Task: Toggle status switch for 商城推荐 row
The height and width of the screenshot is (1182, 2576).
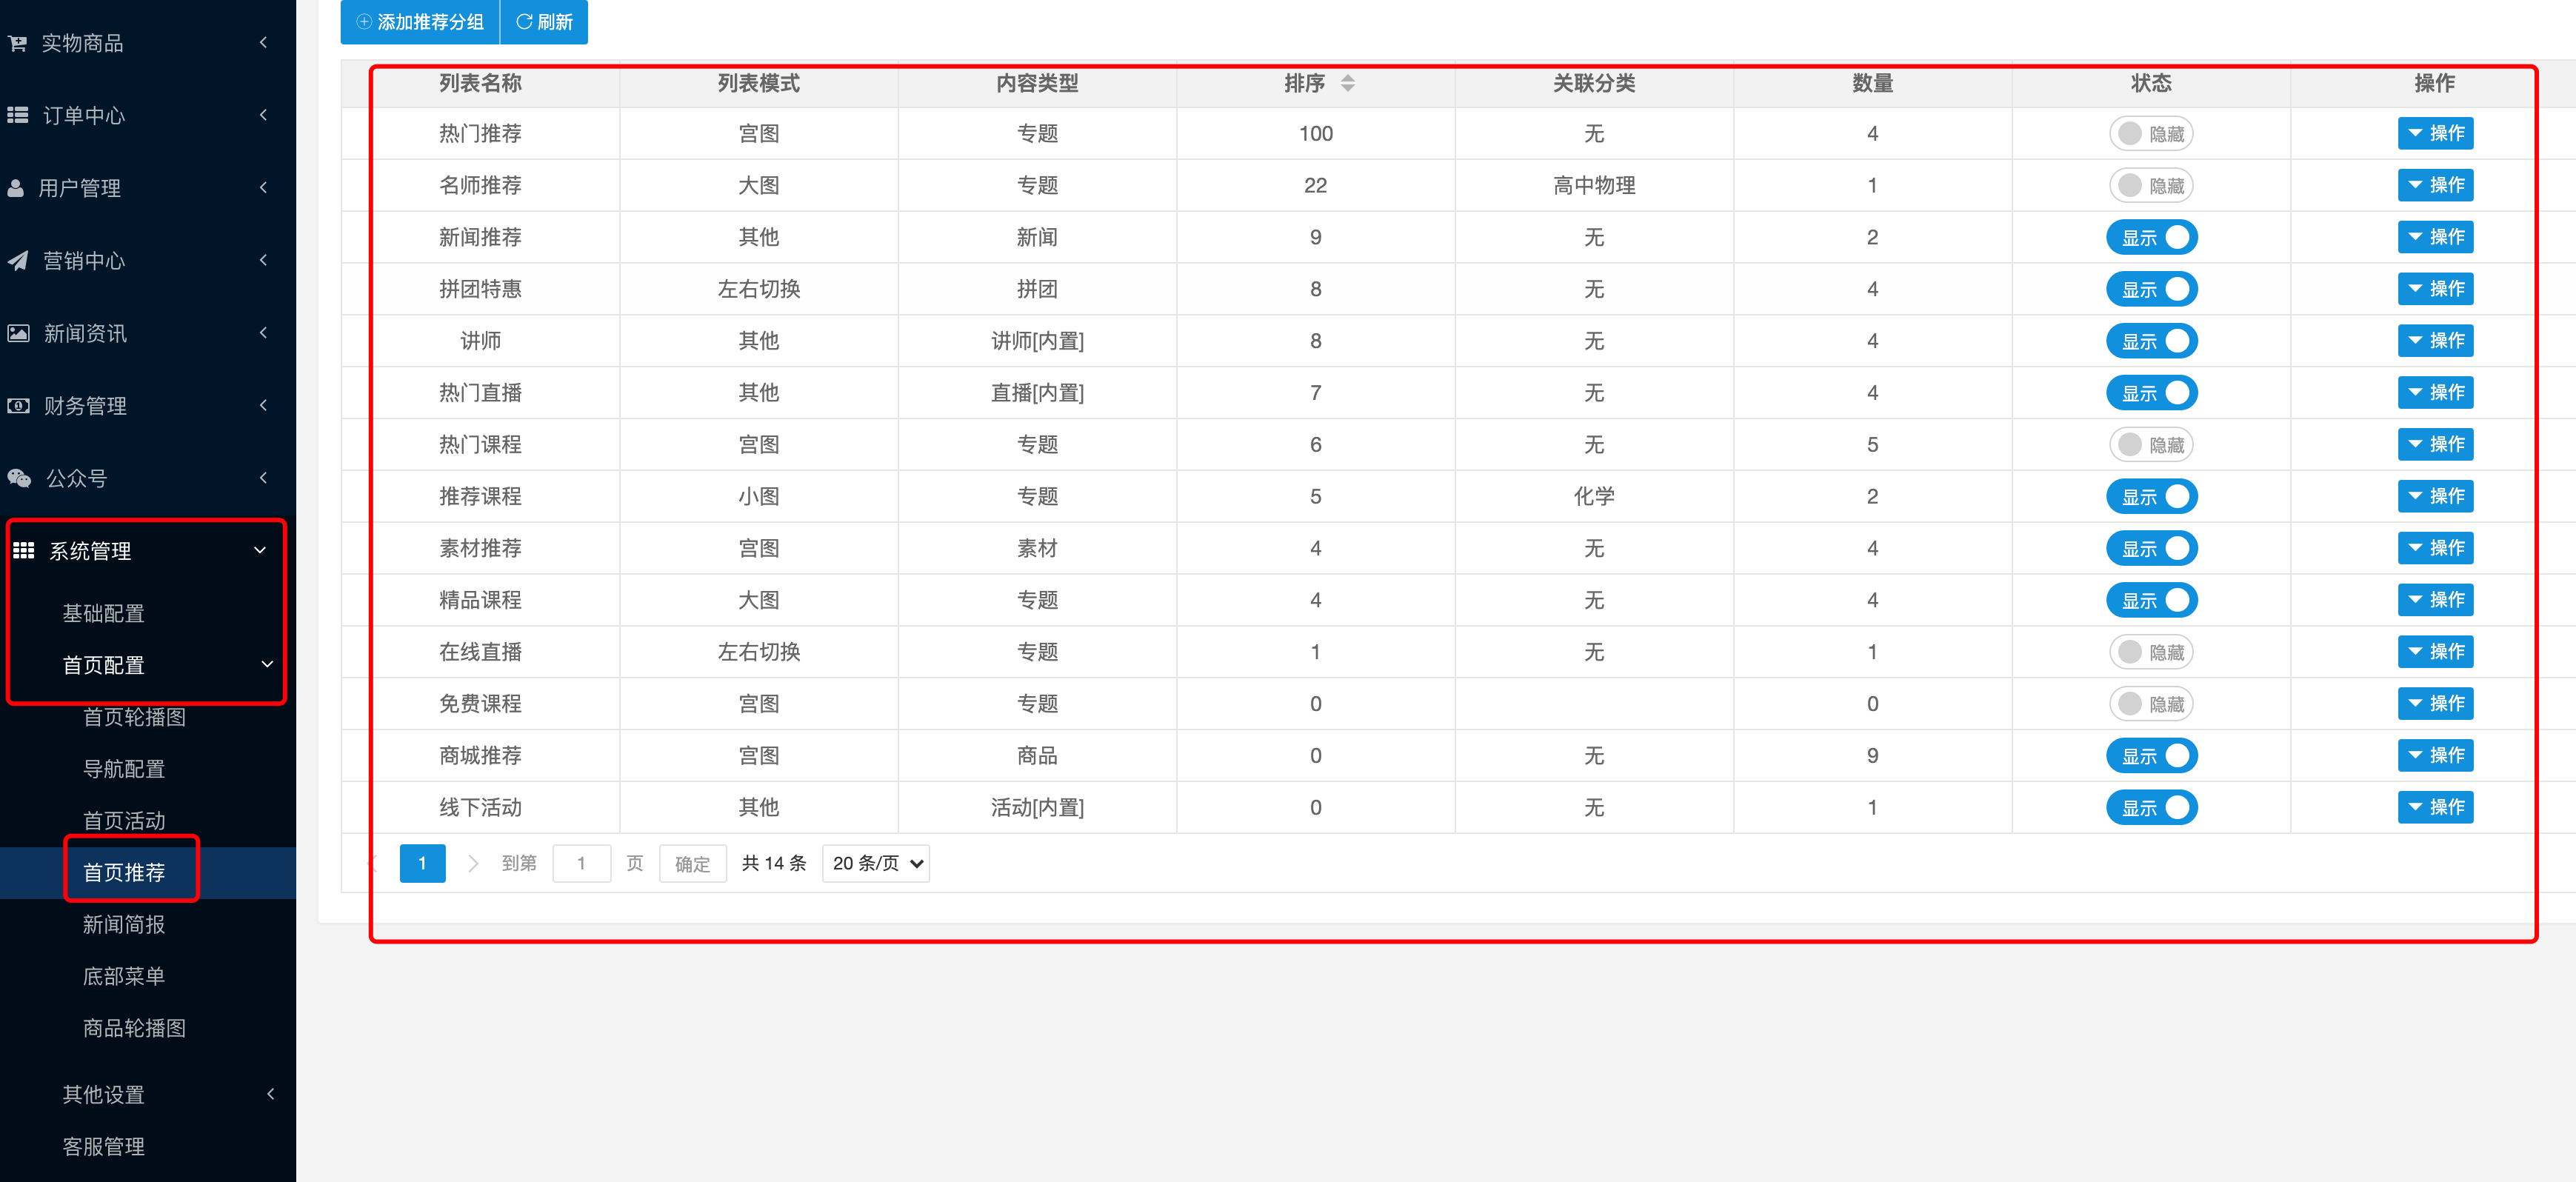Action: click(x=2151, y=756)
